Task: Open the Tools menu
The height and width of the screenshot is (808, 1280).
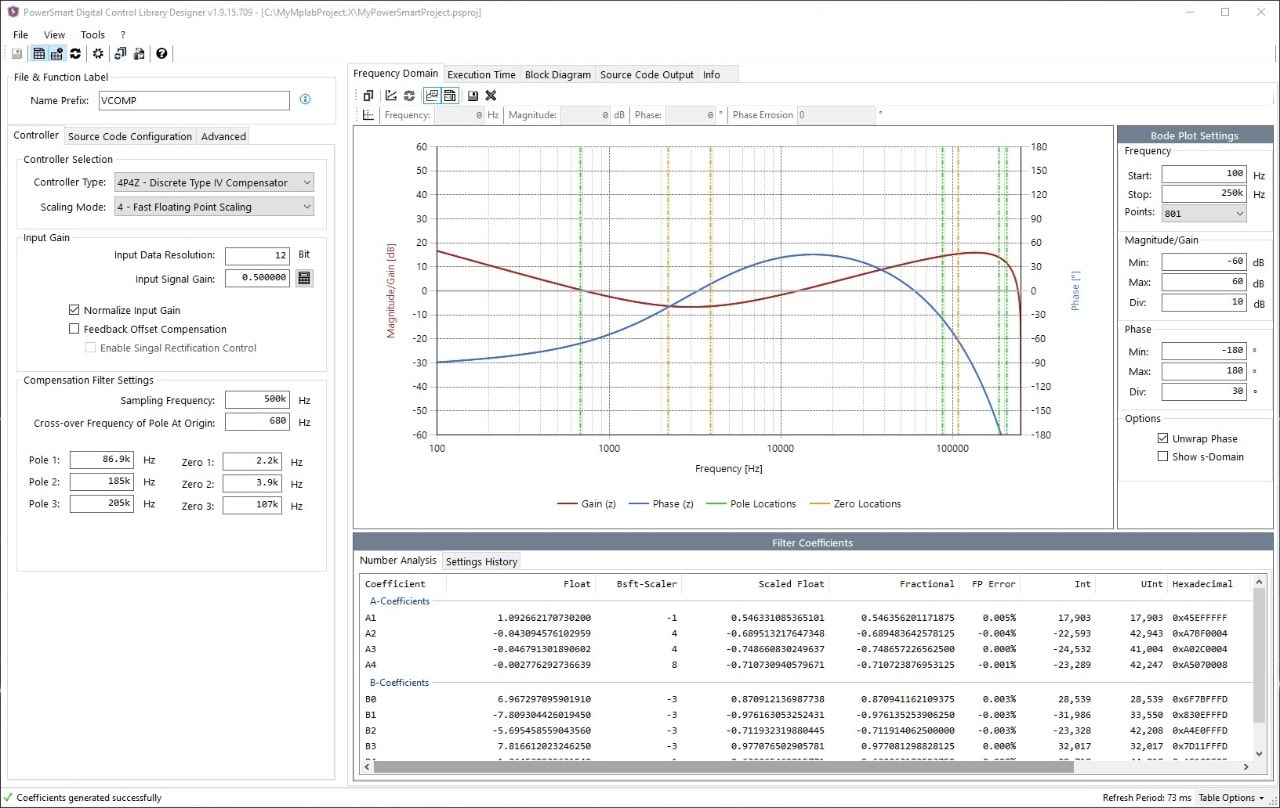Action: [x=92, y=34]
